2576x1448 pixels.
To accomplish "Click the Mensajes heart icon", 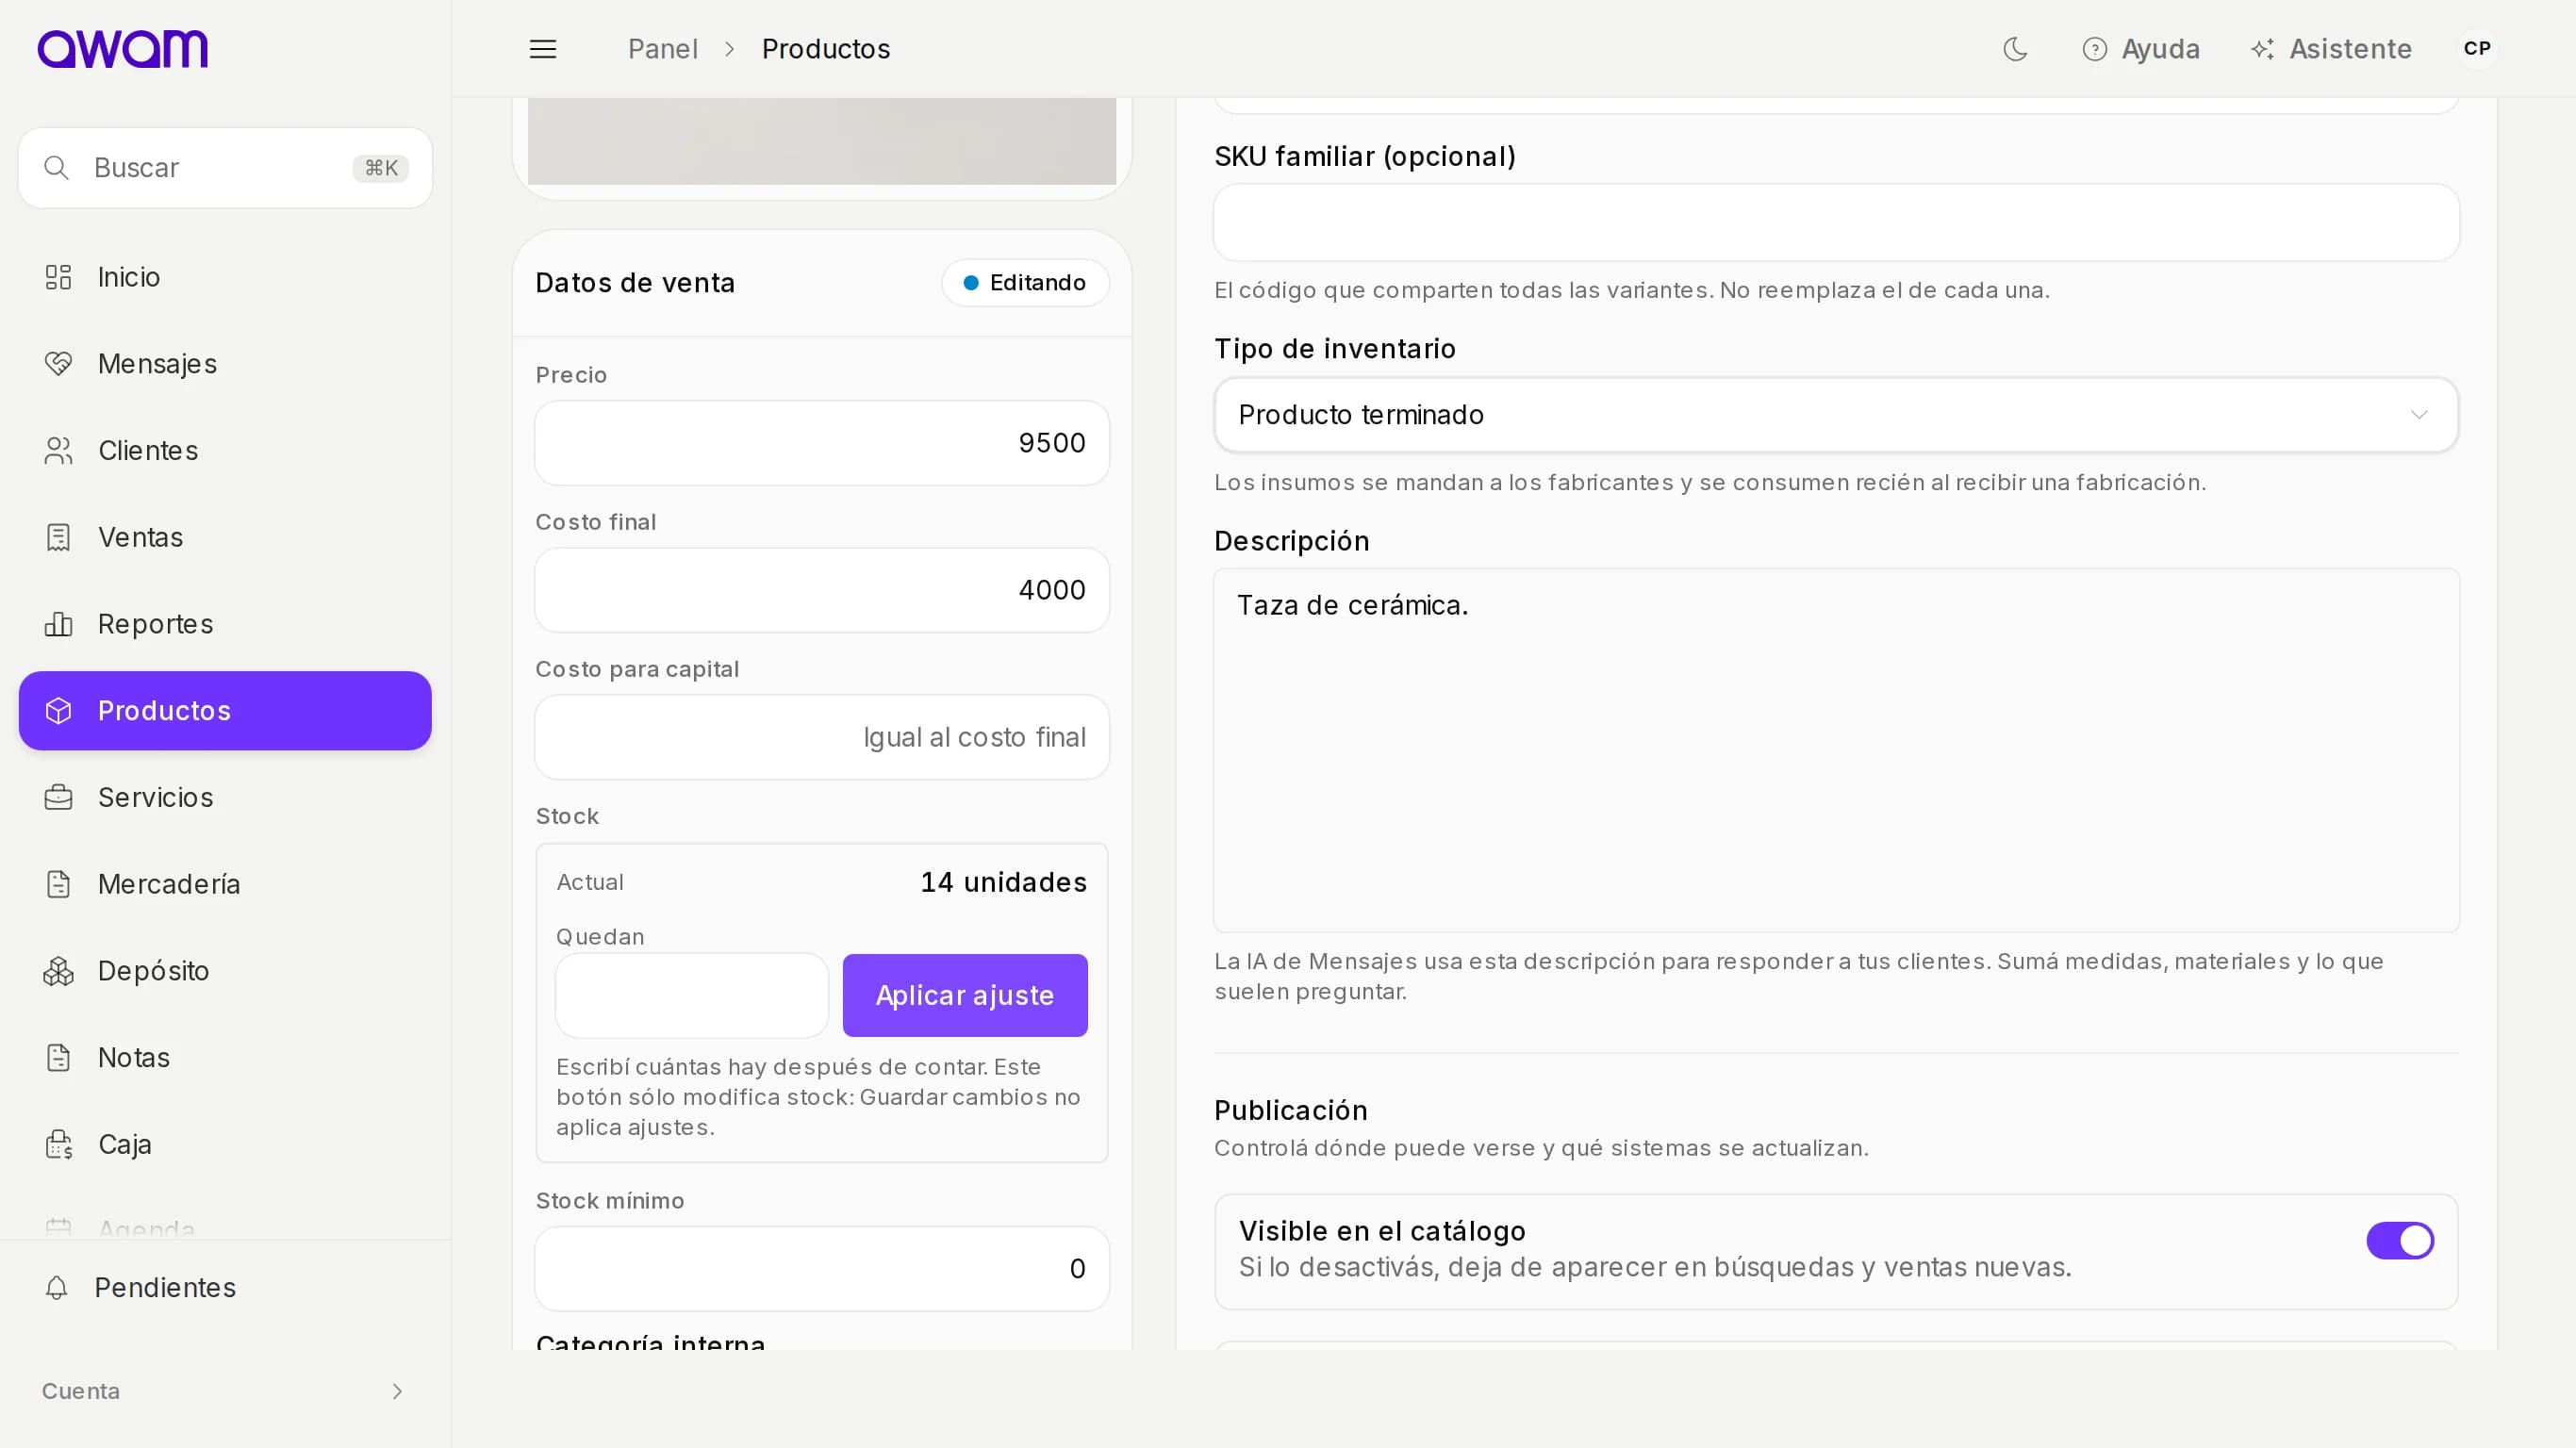I will coord(58,364).
